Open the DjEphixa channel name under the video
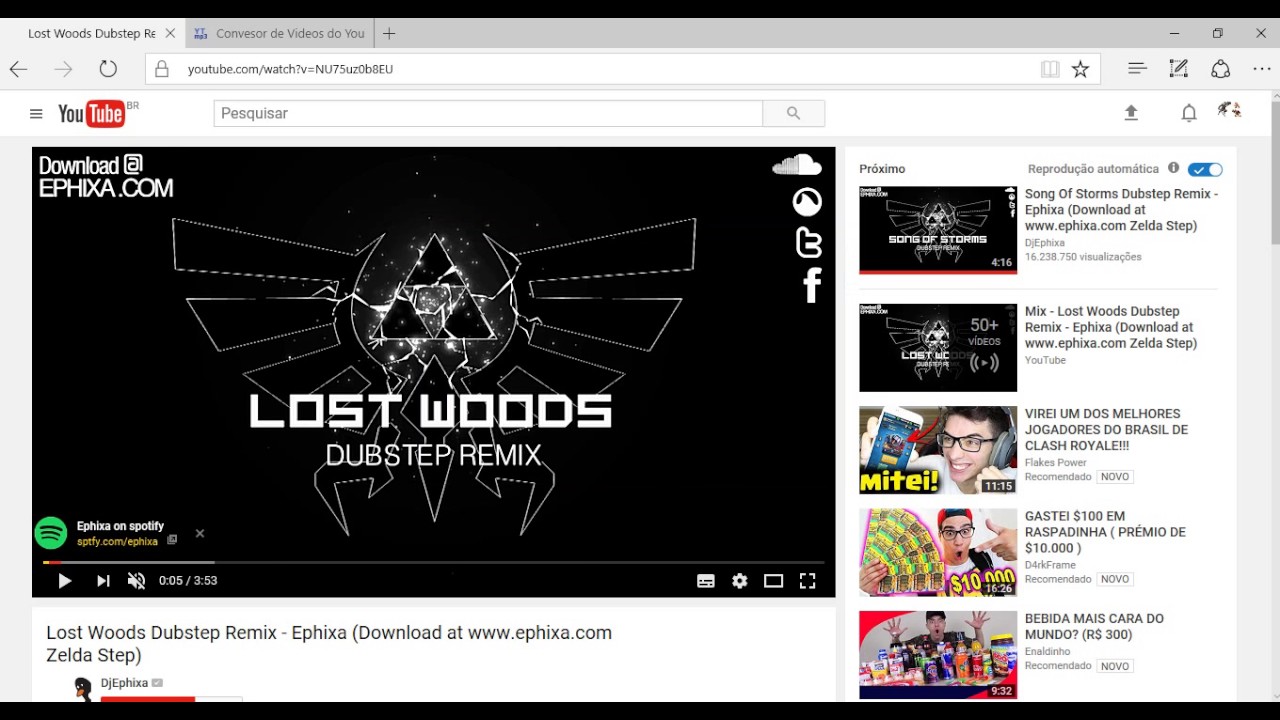The image size is (1280, 720). tap(124, 683)
